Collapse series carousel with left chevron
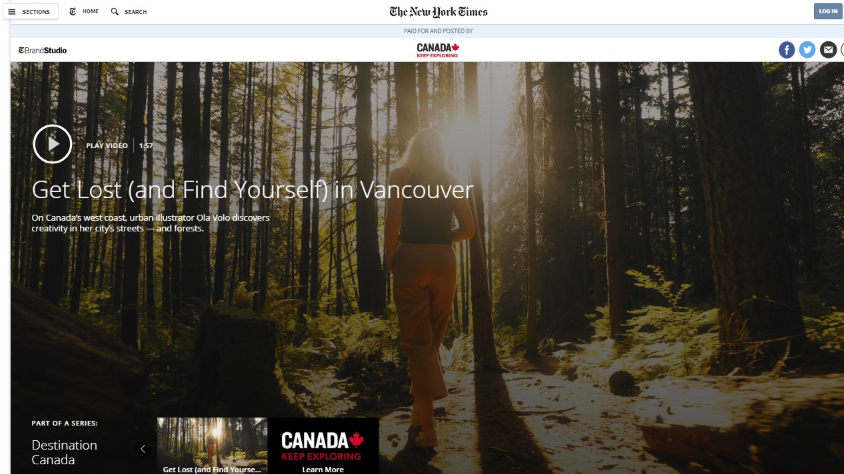Screen dimensions: 844x474 (143, 449)
